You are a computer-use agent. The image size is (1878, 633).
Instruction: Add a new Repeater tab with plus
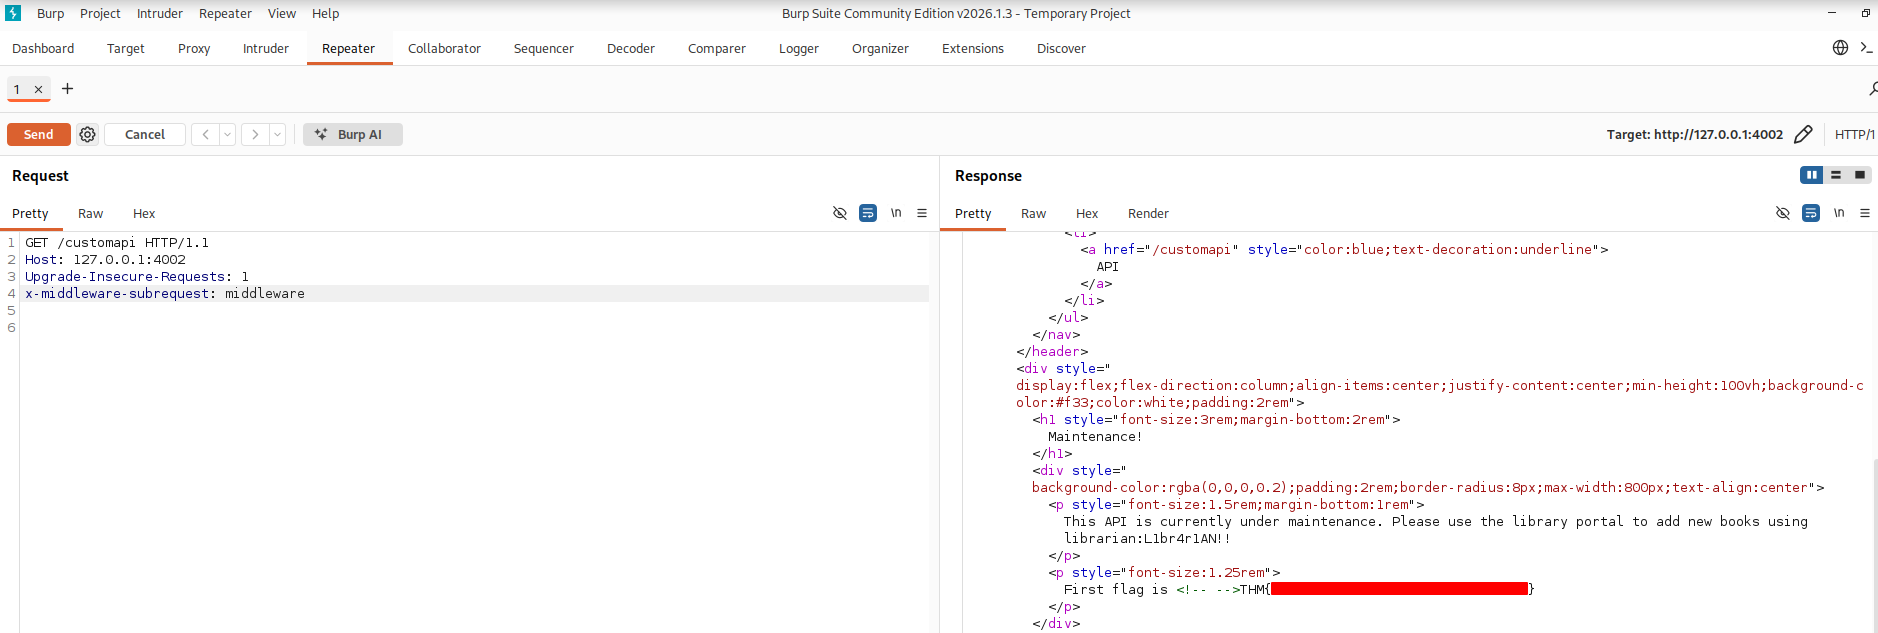click(x=68, y=89)
